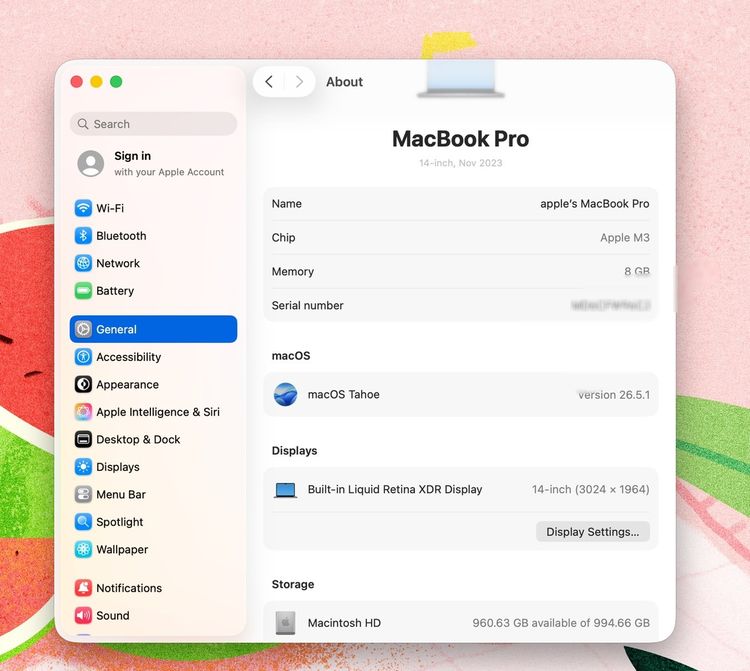Open Wallpaper settings
This screenshot has width=750, height=671.
[153, 550]
